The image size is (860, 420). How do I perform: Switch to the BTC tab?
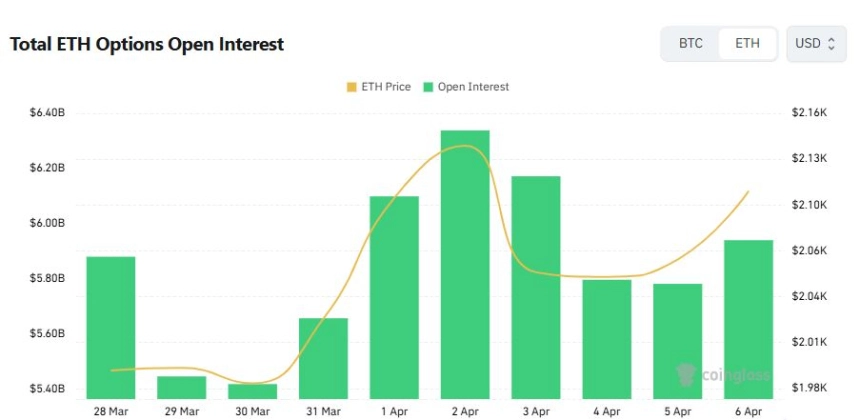pyautogui.click(x=690, y=44)
